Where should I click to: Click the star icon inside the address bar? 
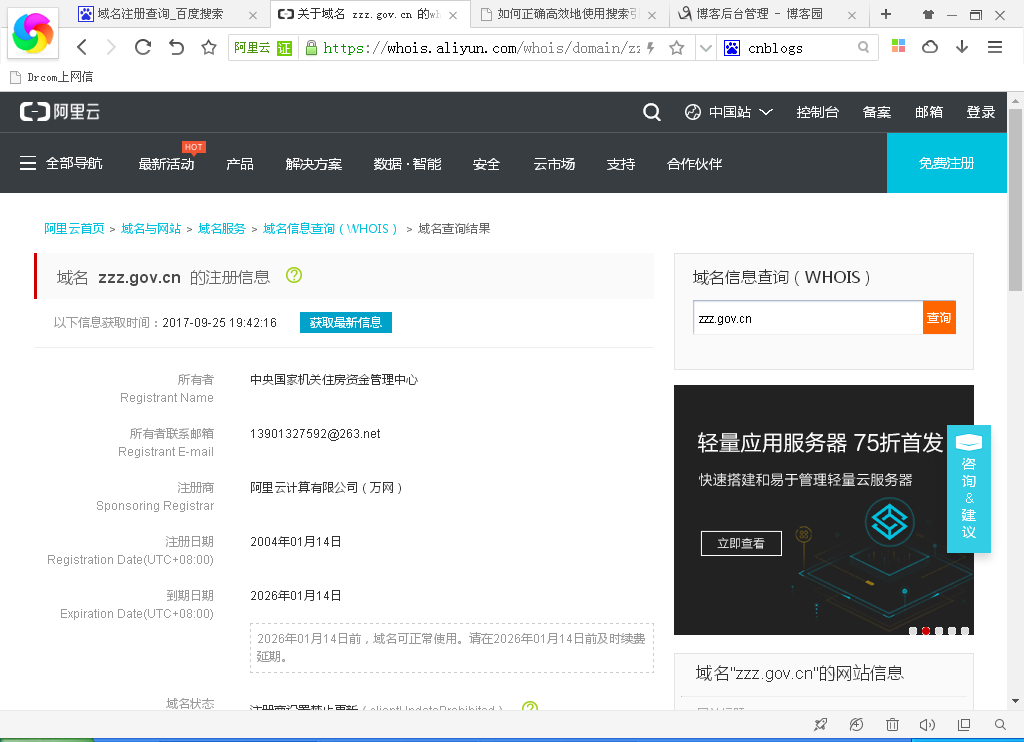[x=677, y=48]
